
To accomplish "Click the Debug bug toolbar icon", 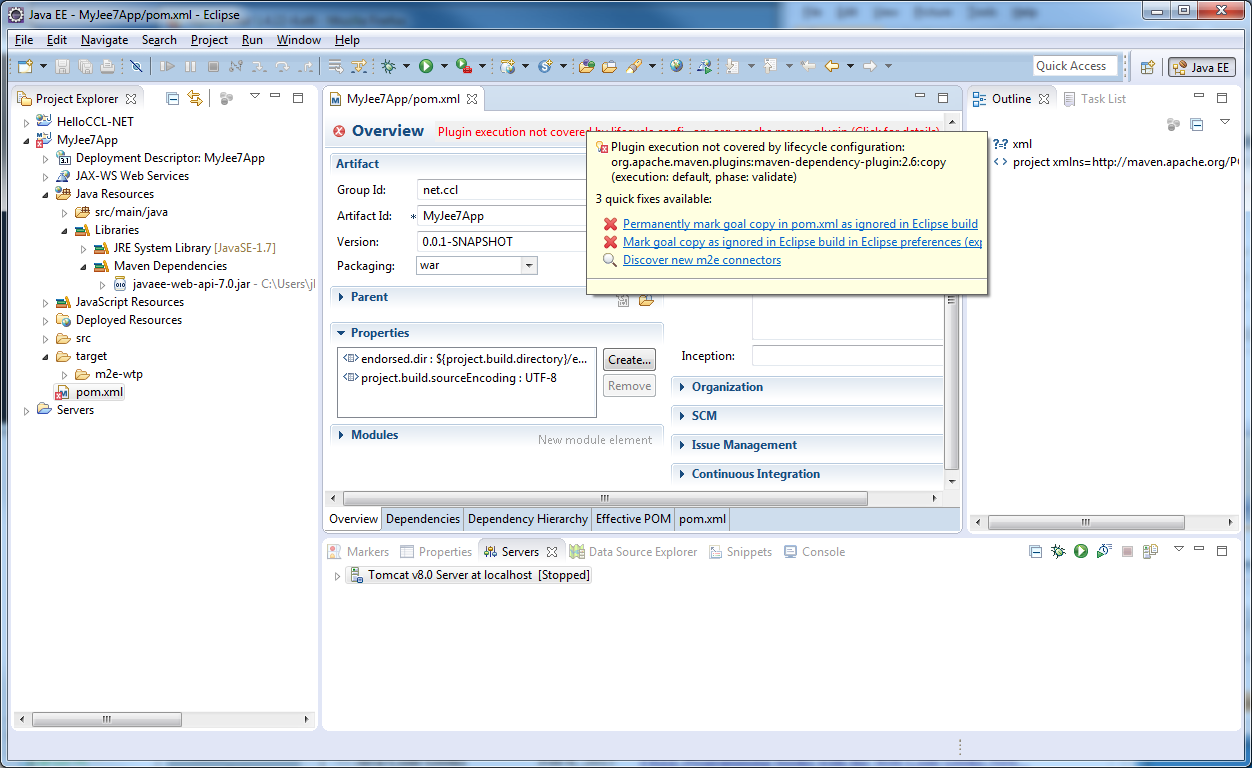I will (x=389, y=66).
